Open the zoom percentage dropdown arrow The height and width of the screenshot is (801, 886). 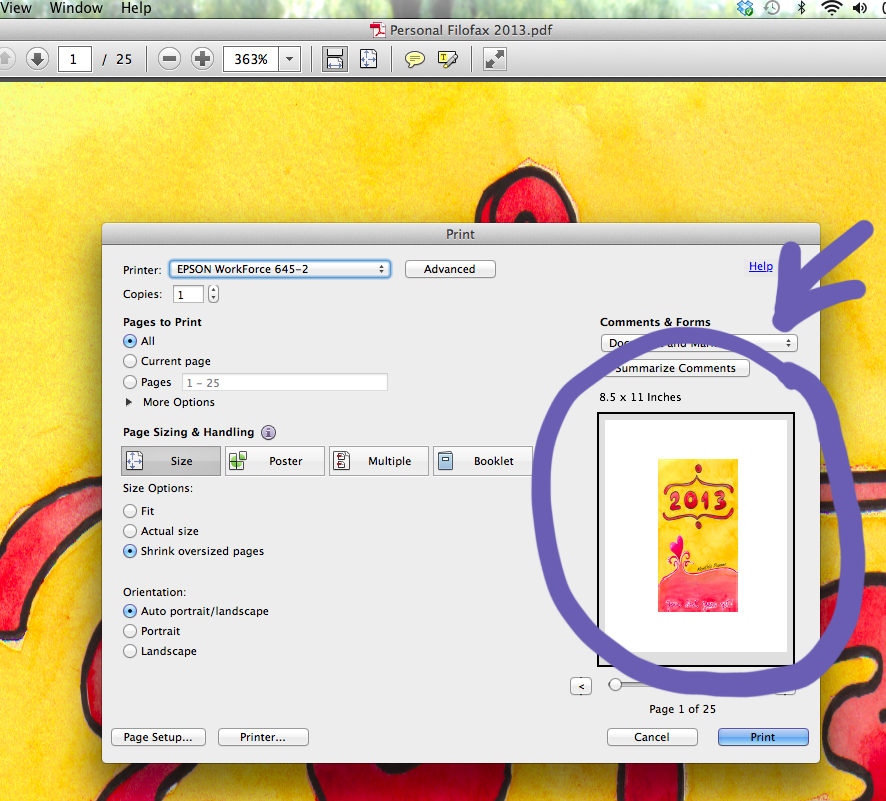tap(290, 59)
